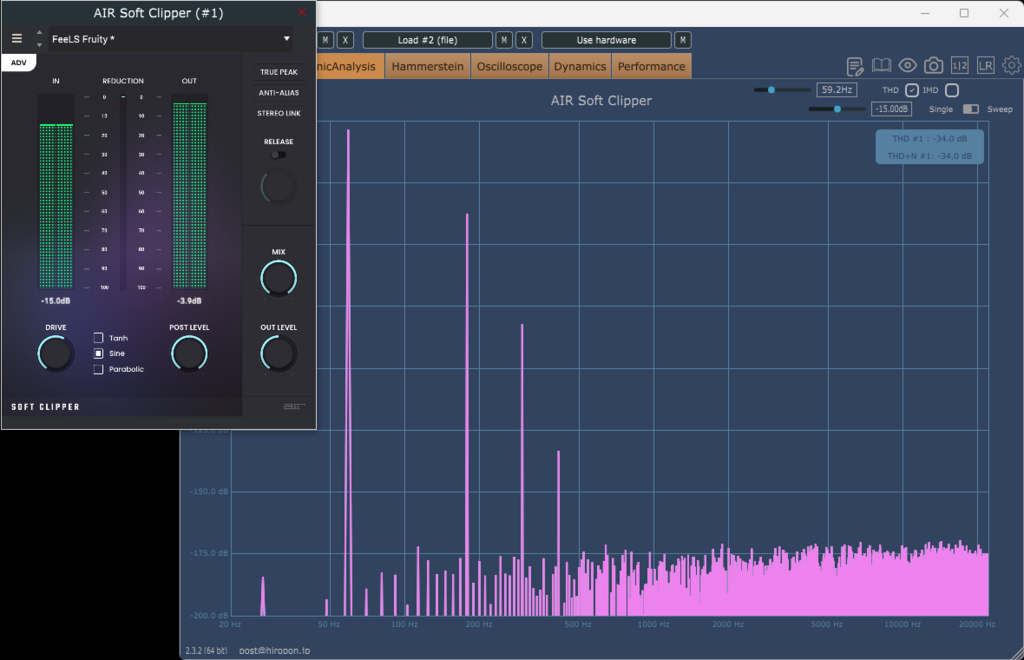Open the Dynamics tab
The width and height of the screenshot is (1024, 660).
[x=580, y=67]
